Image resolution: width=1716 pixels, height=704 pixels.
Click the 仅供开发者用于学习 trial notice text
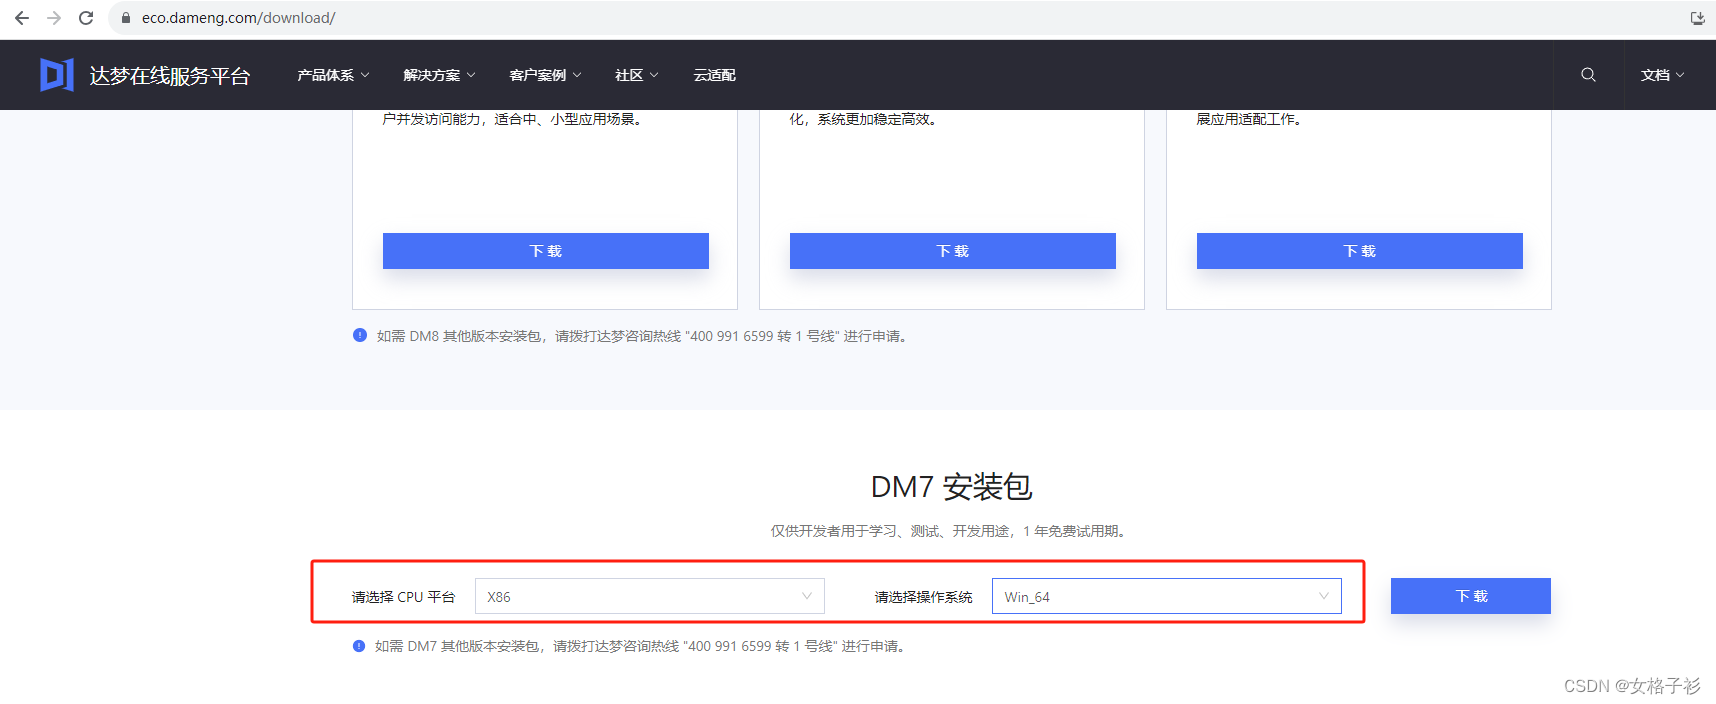(x=950, y=531)
